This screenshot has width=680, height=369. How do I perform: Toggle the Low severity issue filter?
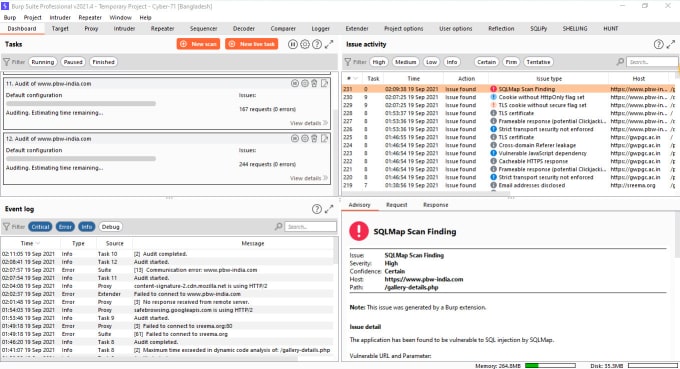click(431, 62)
